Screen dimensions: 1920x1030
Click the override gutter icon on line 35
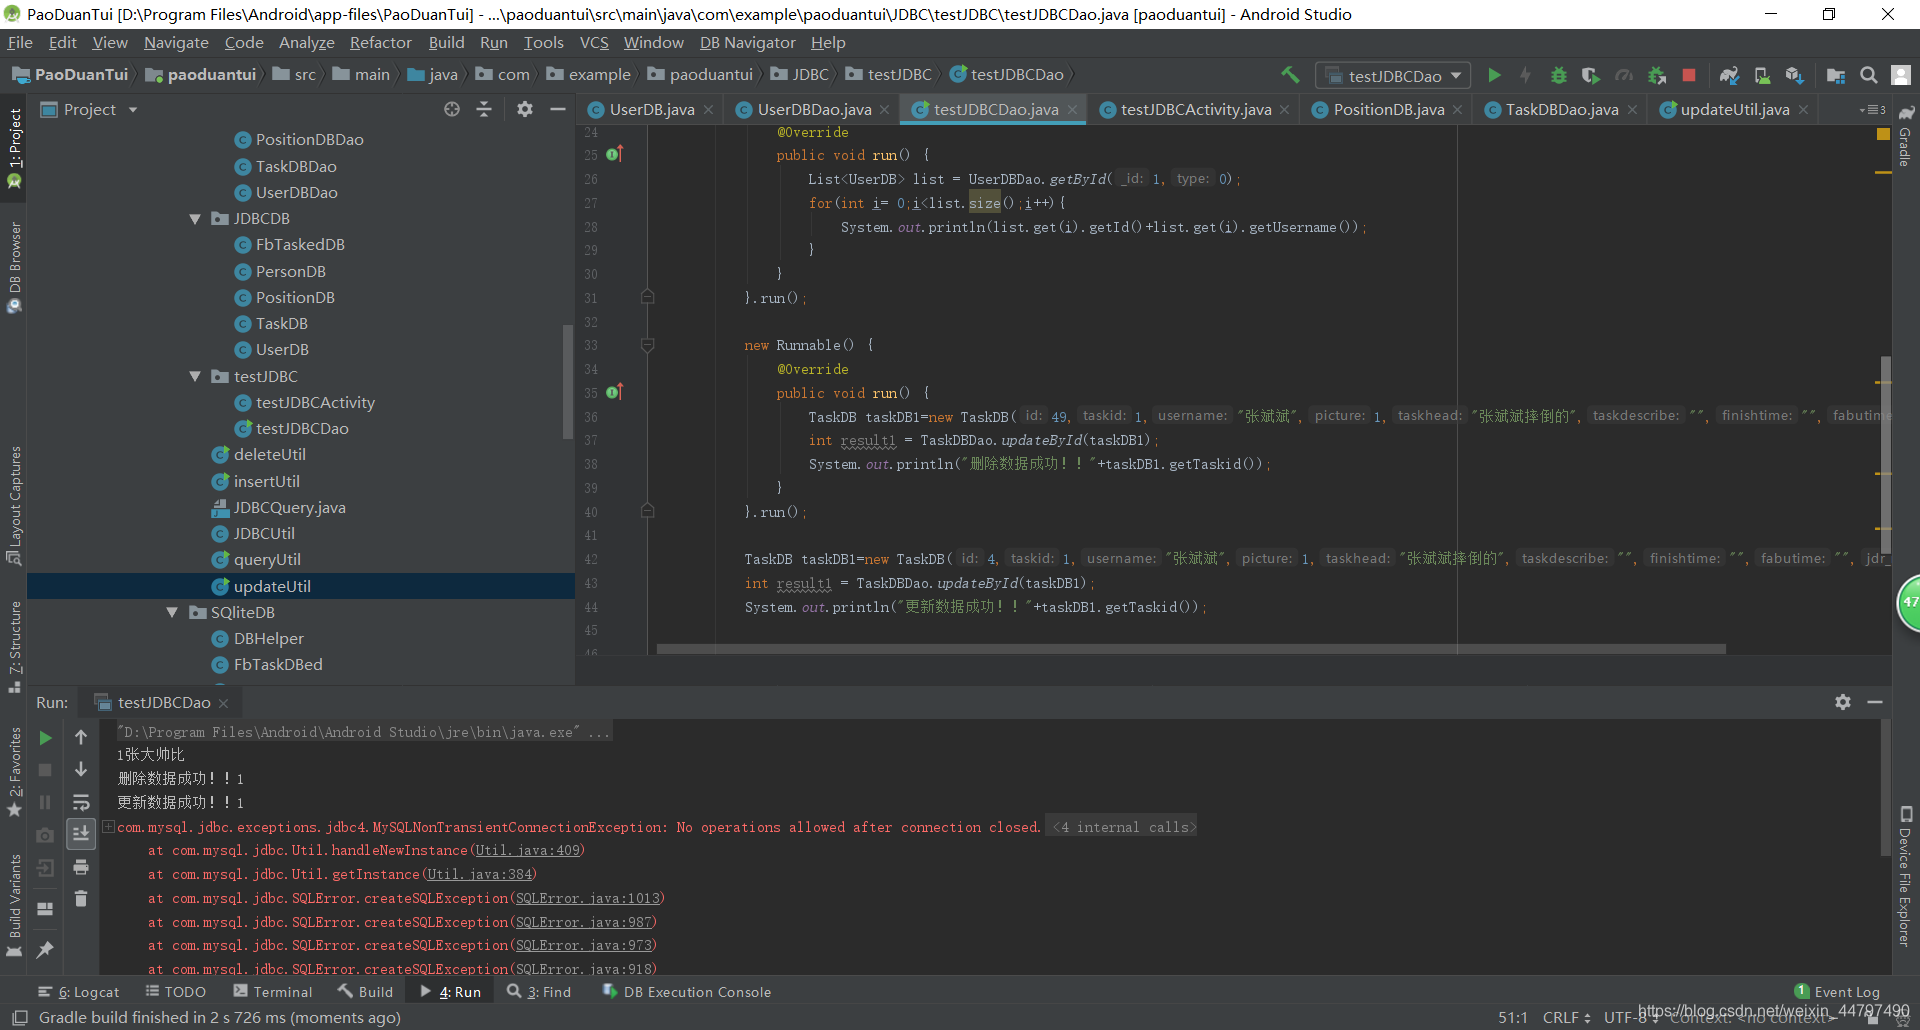(614, 392)
